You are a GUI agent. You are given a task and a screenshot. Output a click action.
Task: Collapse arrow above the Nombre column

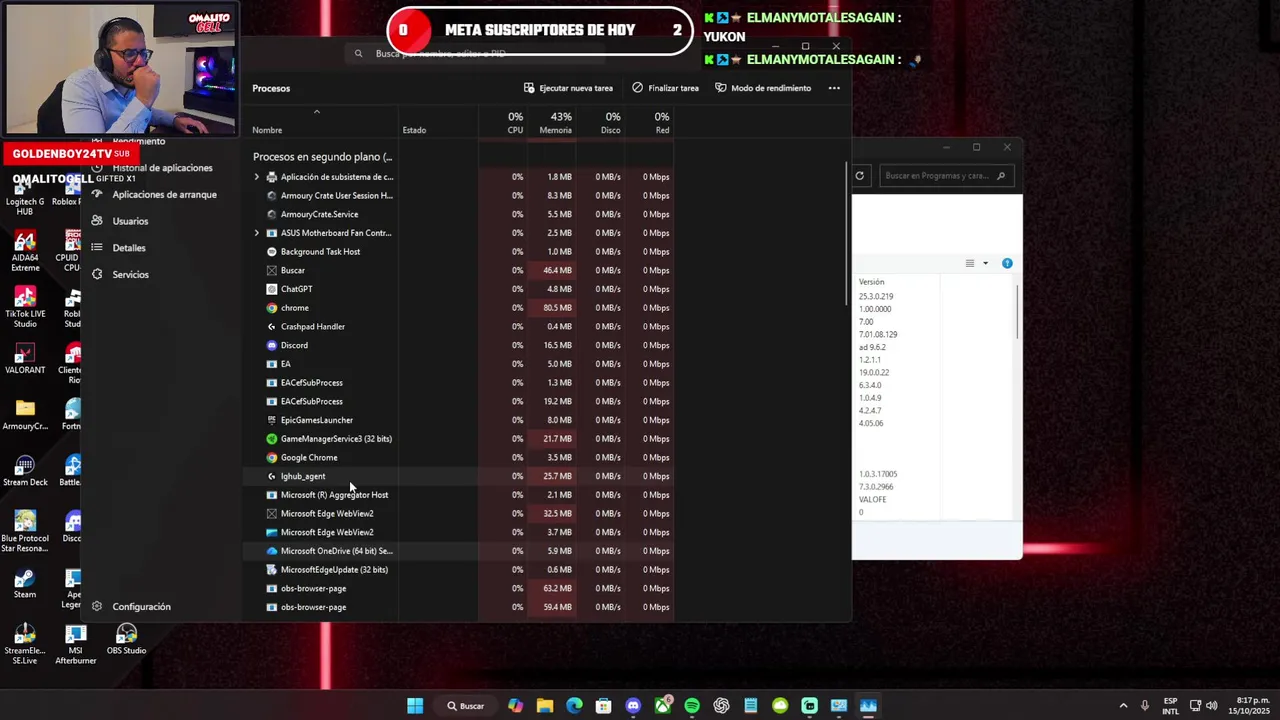[317, 112]
